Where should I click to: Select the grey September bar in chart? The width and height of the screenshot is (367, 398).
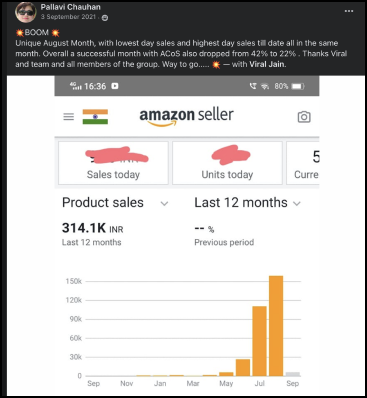point(293,374)
